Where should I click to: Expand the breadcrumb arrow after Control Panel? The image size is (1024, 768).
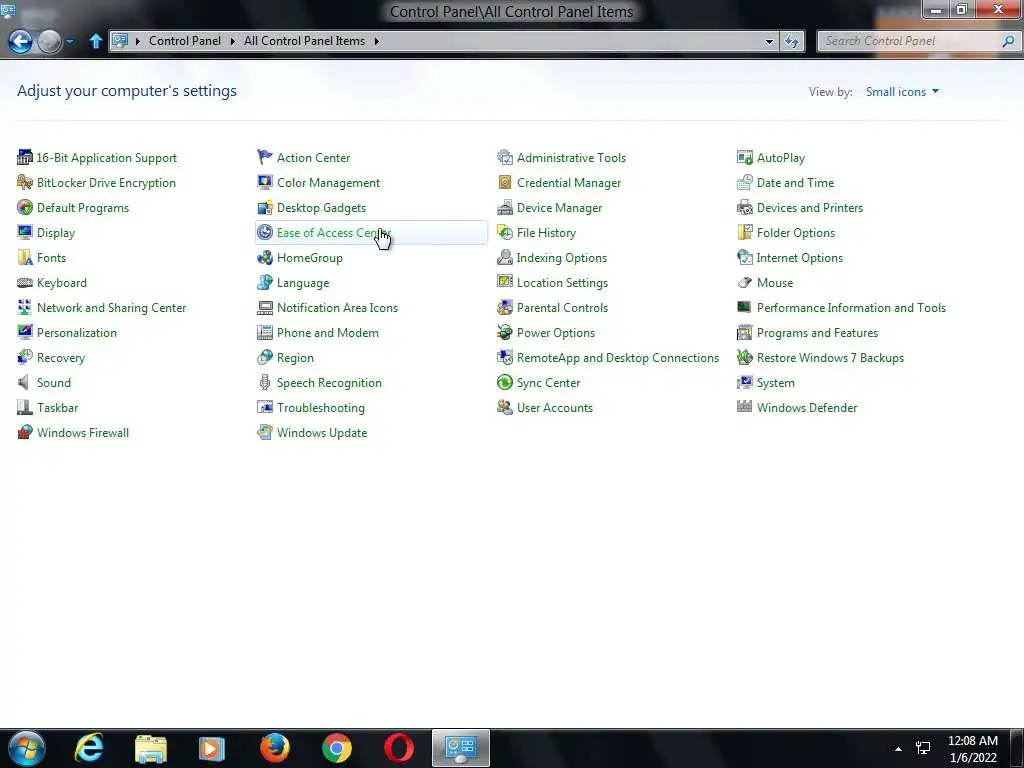[x=232, y=41]
